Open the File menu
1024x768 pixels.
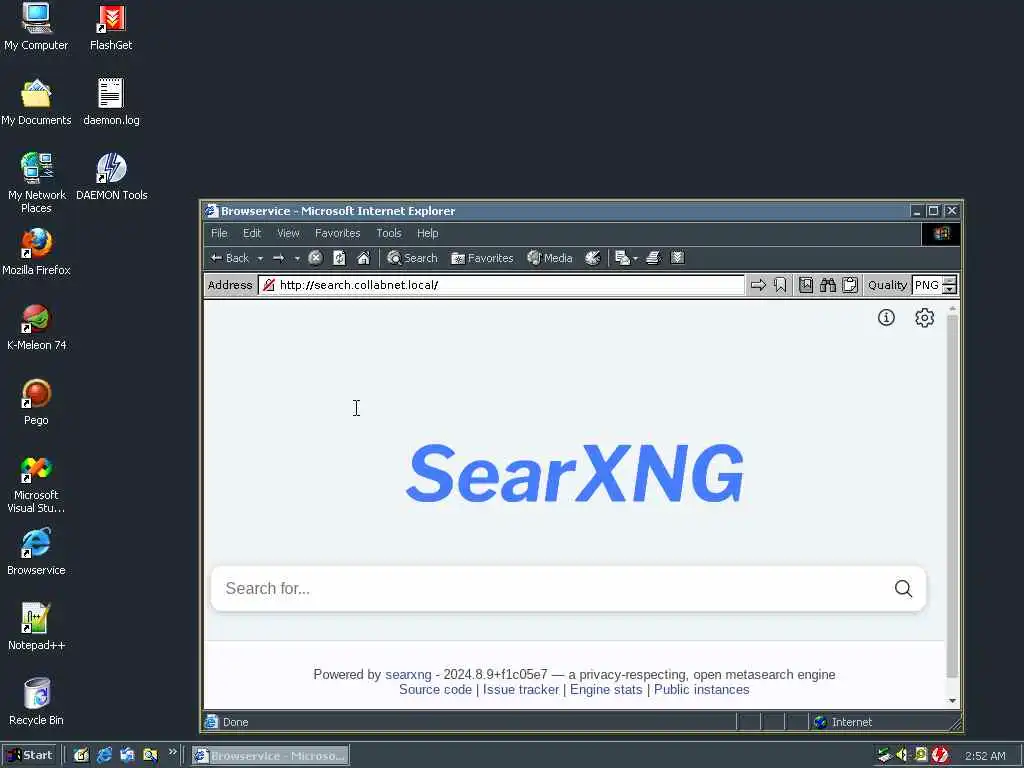pos(219,233)
